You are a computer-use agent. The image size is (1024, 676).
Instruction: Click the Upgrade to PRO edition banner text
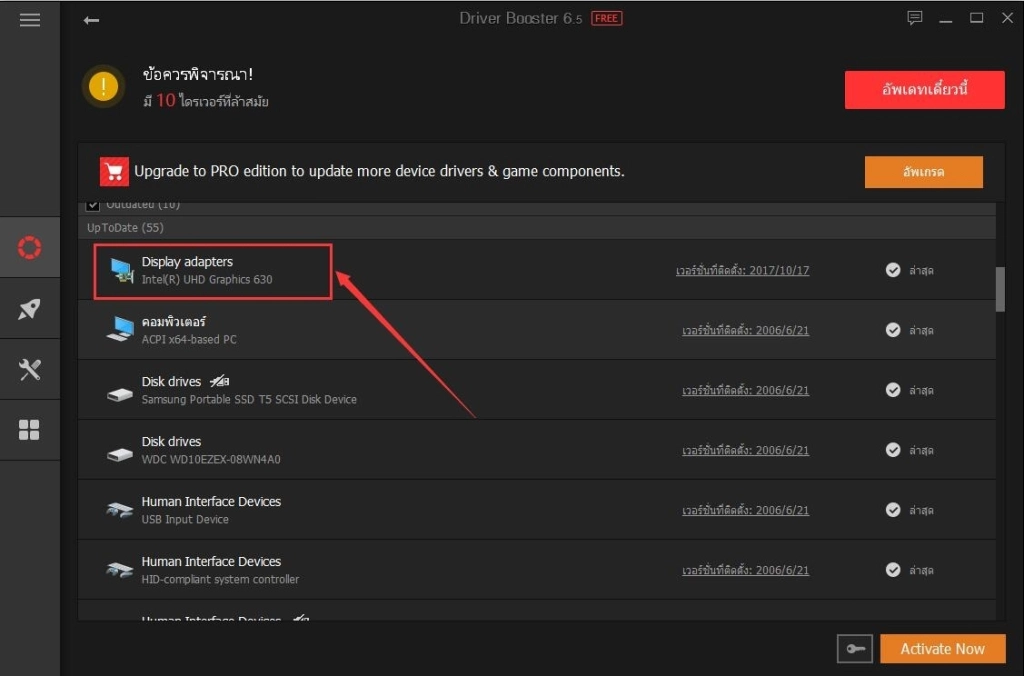coord(379,171)
